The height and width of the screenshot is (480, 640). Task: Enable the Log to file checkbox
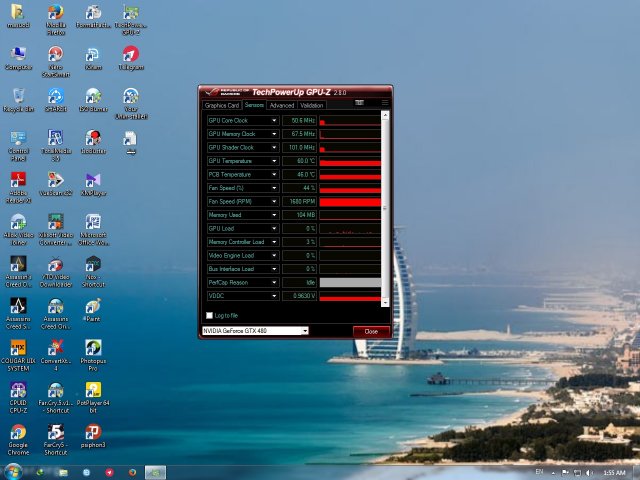pos(209,315)
